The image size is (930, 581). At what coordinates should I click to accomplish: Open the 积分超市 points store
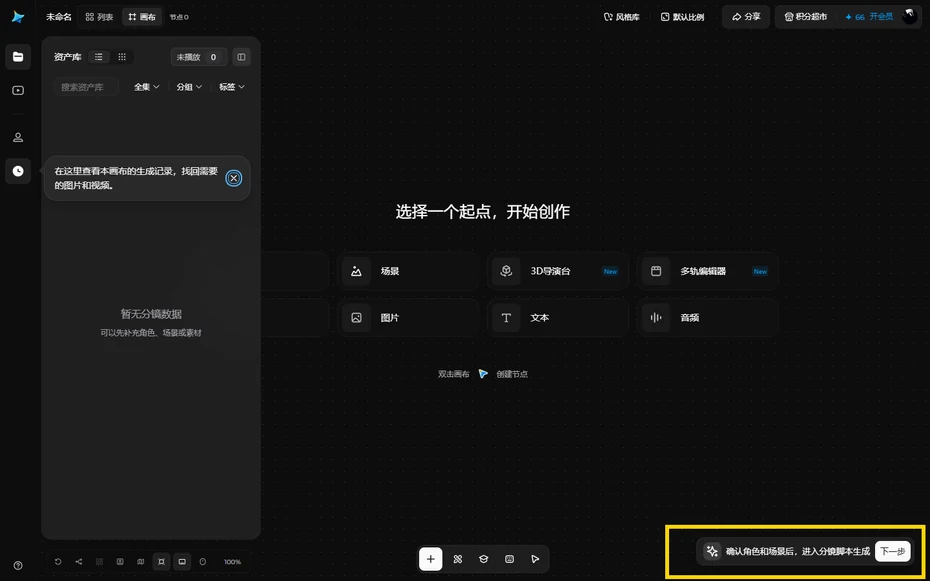(805, 17)
